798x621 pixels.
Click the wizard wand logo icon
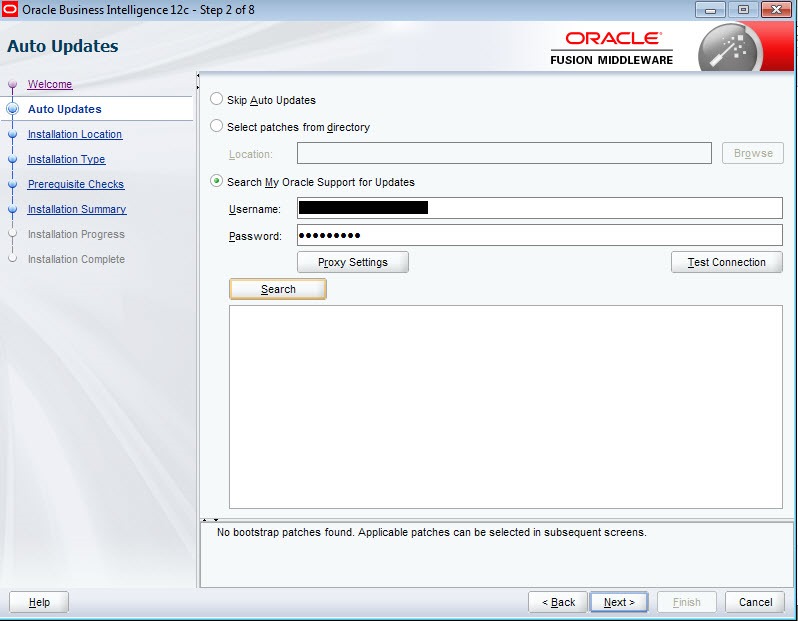[730, 49]
